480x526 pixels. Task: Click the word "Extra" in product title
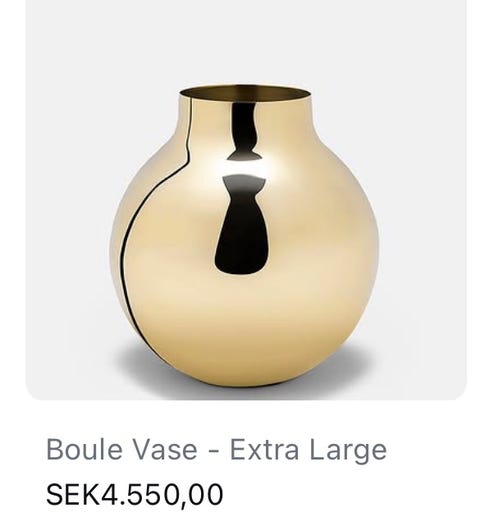(x=264, y=449)
